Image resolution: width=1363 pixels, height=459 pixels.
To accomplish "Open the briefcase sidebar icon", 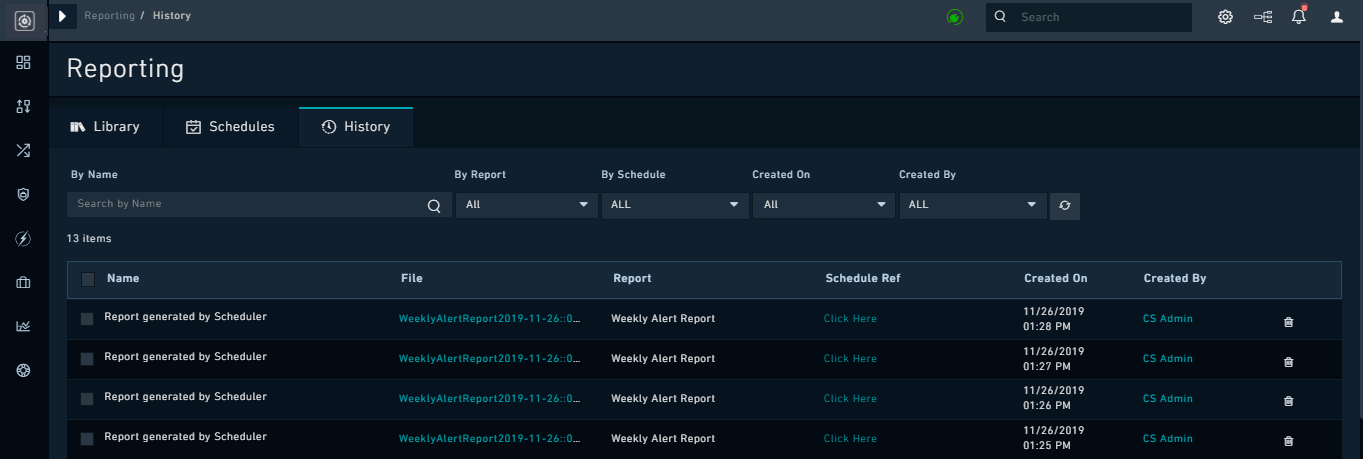I will [23, 282].
